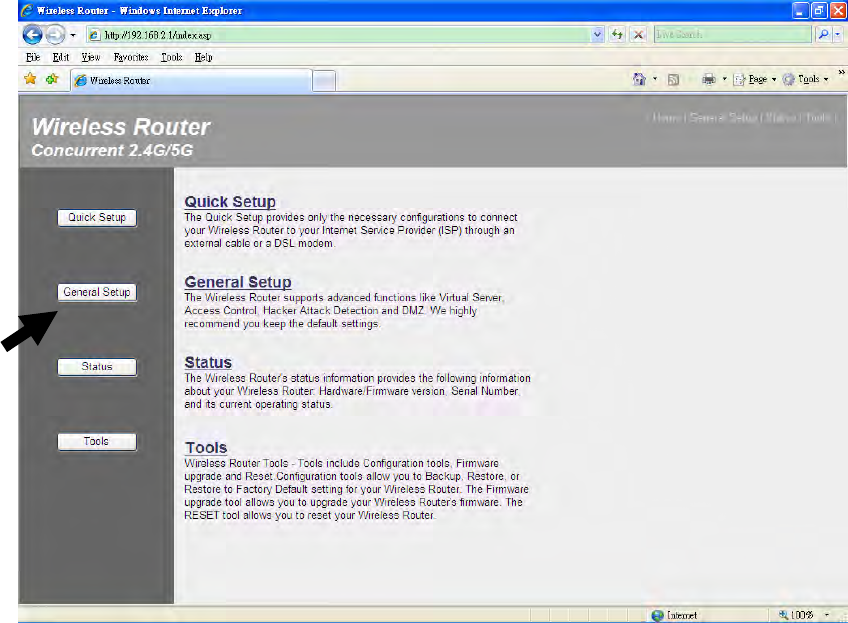Click the General Setup sidebar button
This screenshot has height=623, width=848.
[97, 292]
